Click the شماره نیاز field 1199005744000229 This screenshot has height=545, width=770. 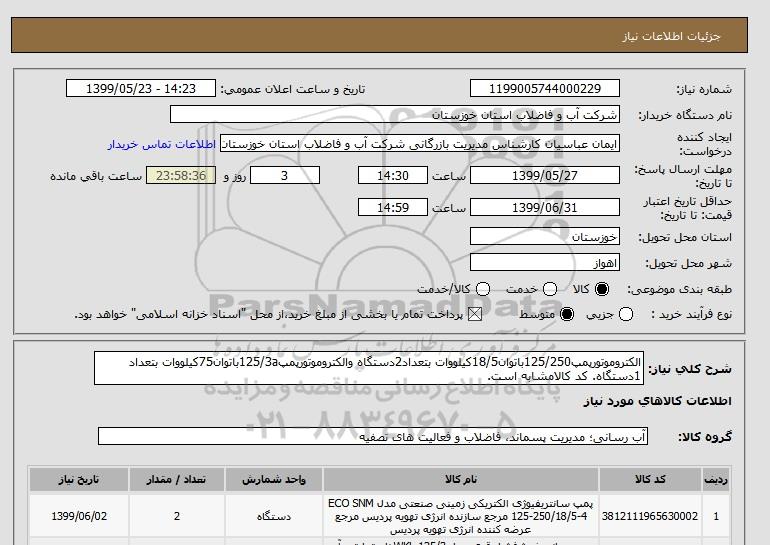[x=545, y=88]
